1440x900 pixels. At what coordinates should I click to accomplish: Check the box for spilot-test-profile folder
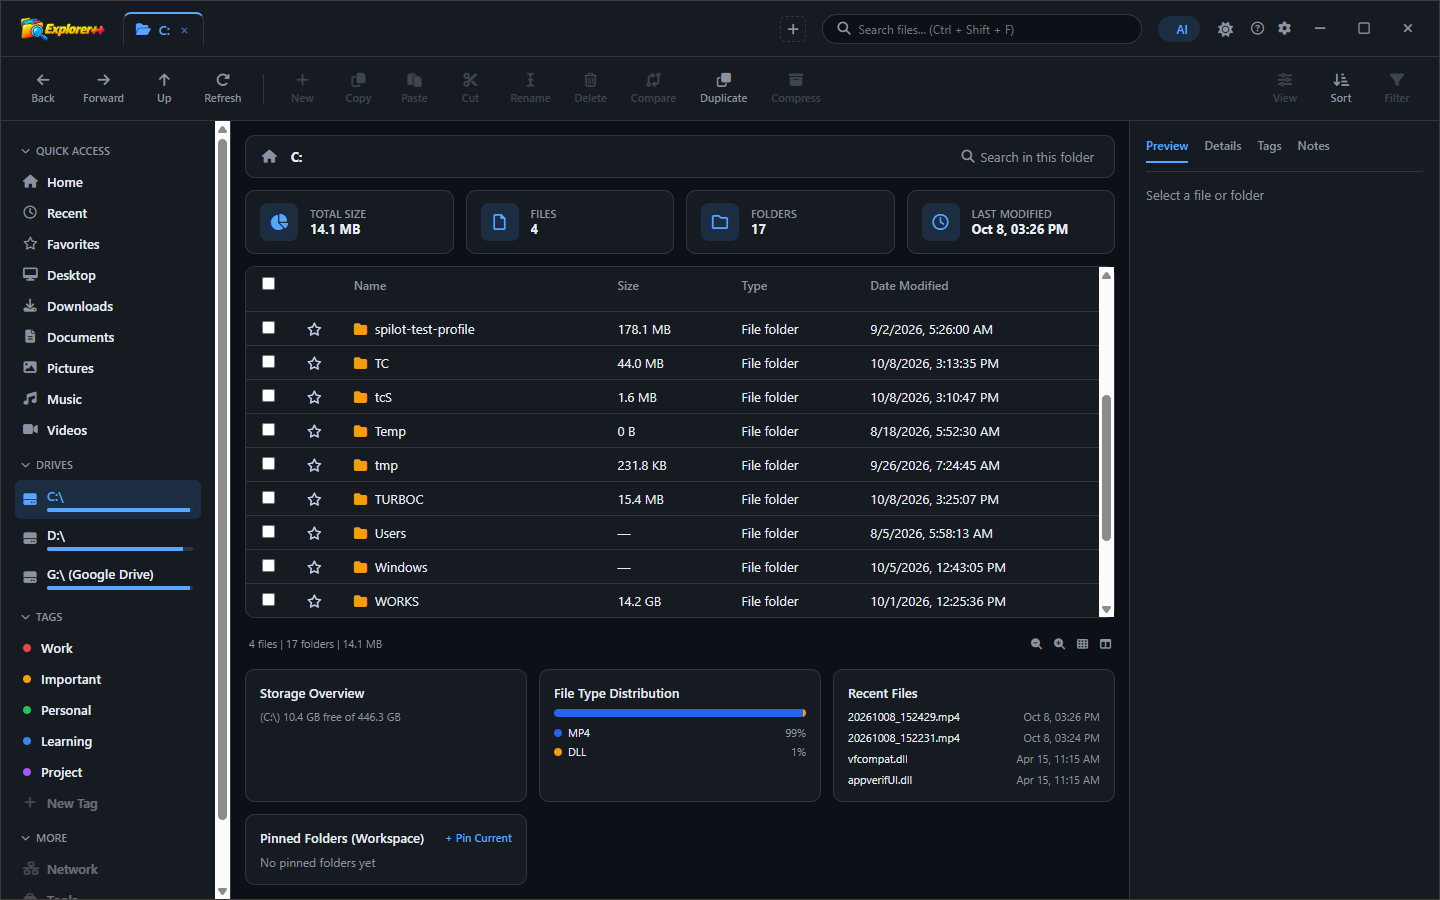pyautogui.click(x=268, y=328)
